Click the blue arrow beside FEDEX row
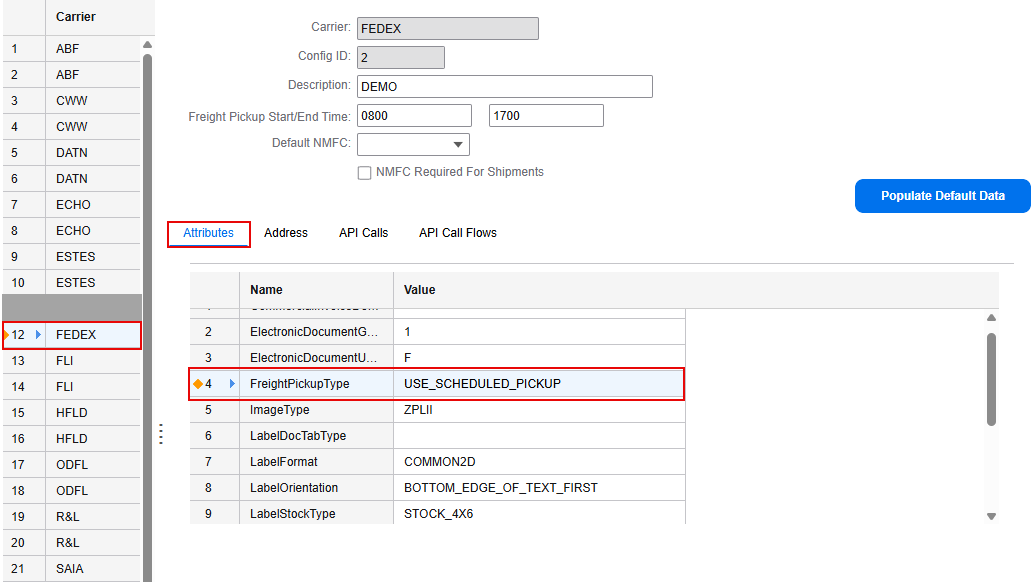 [x=38, y=334]
